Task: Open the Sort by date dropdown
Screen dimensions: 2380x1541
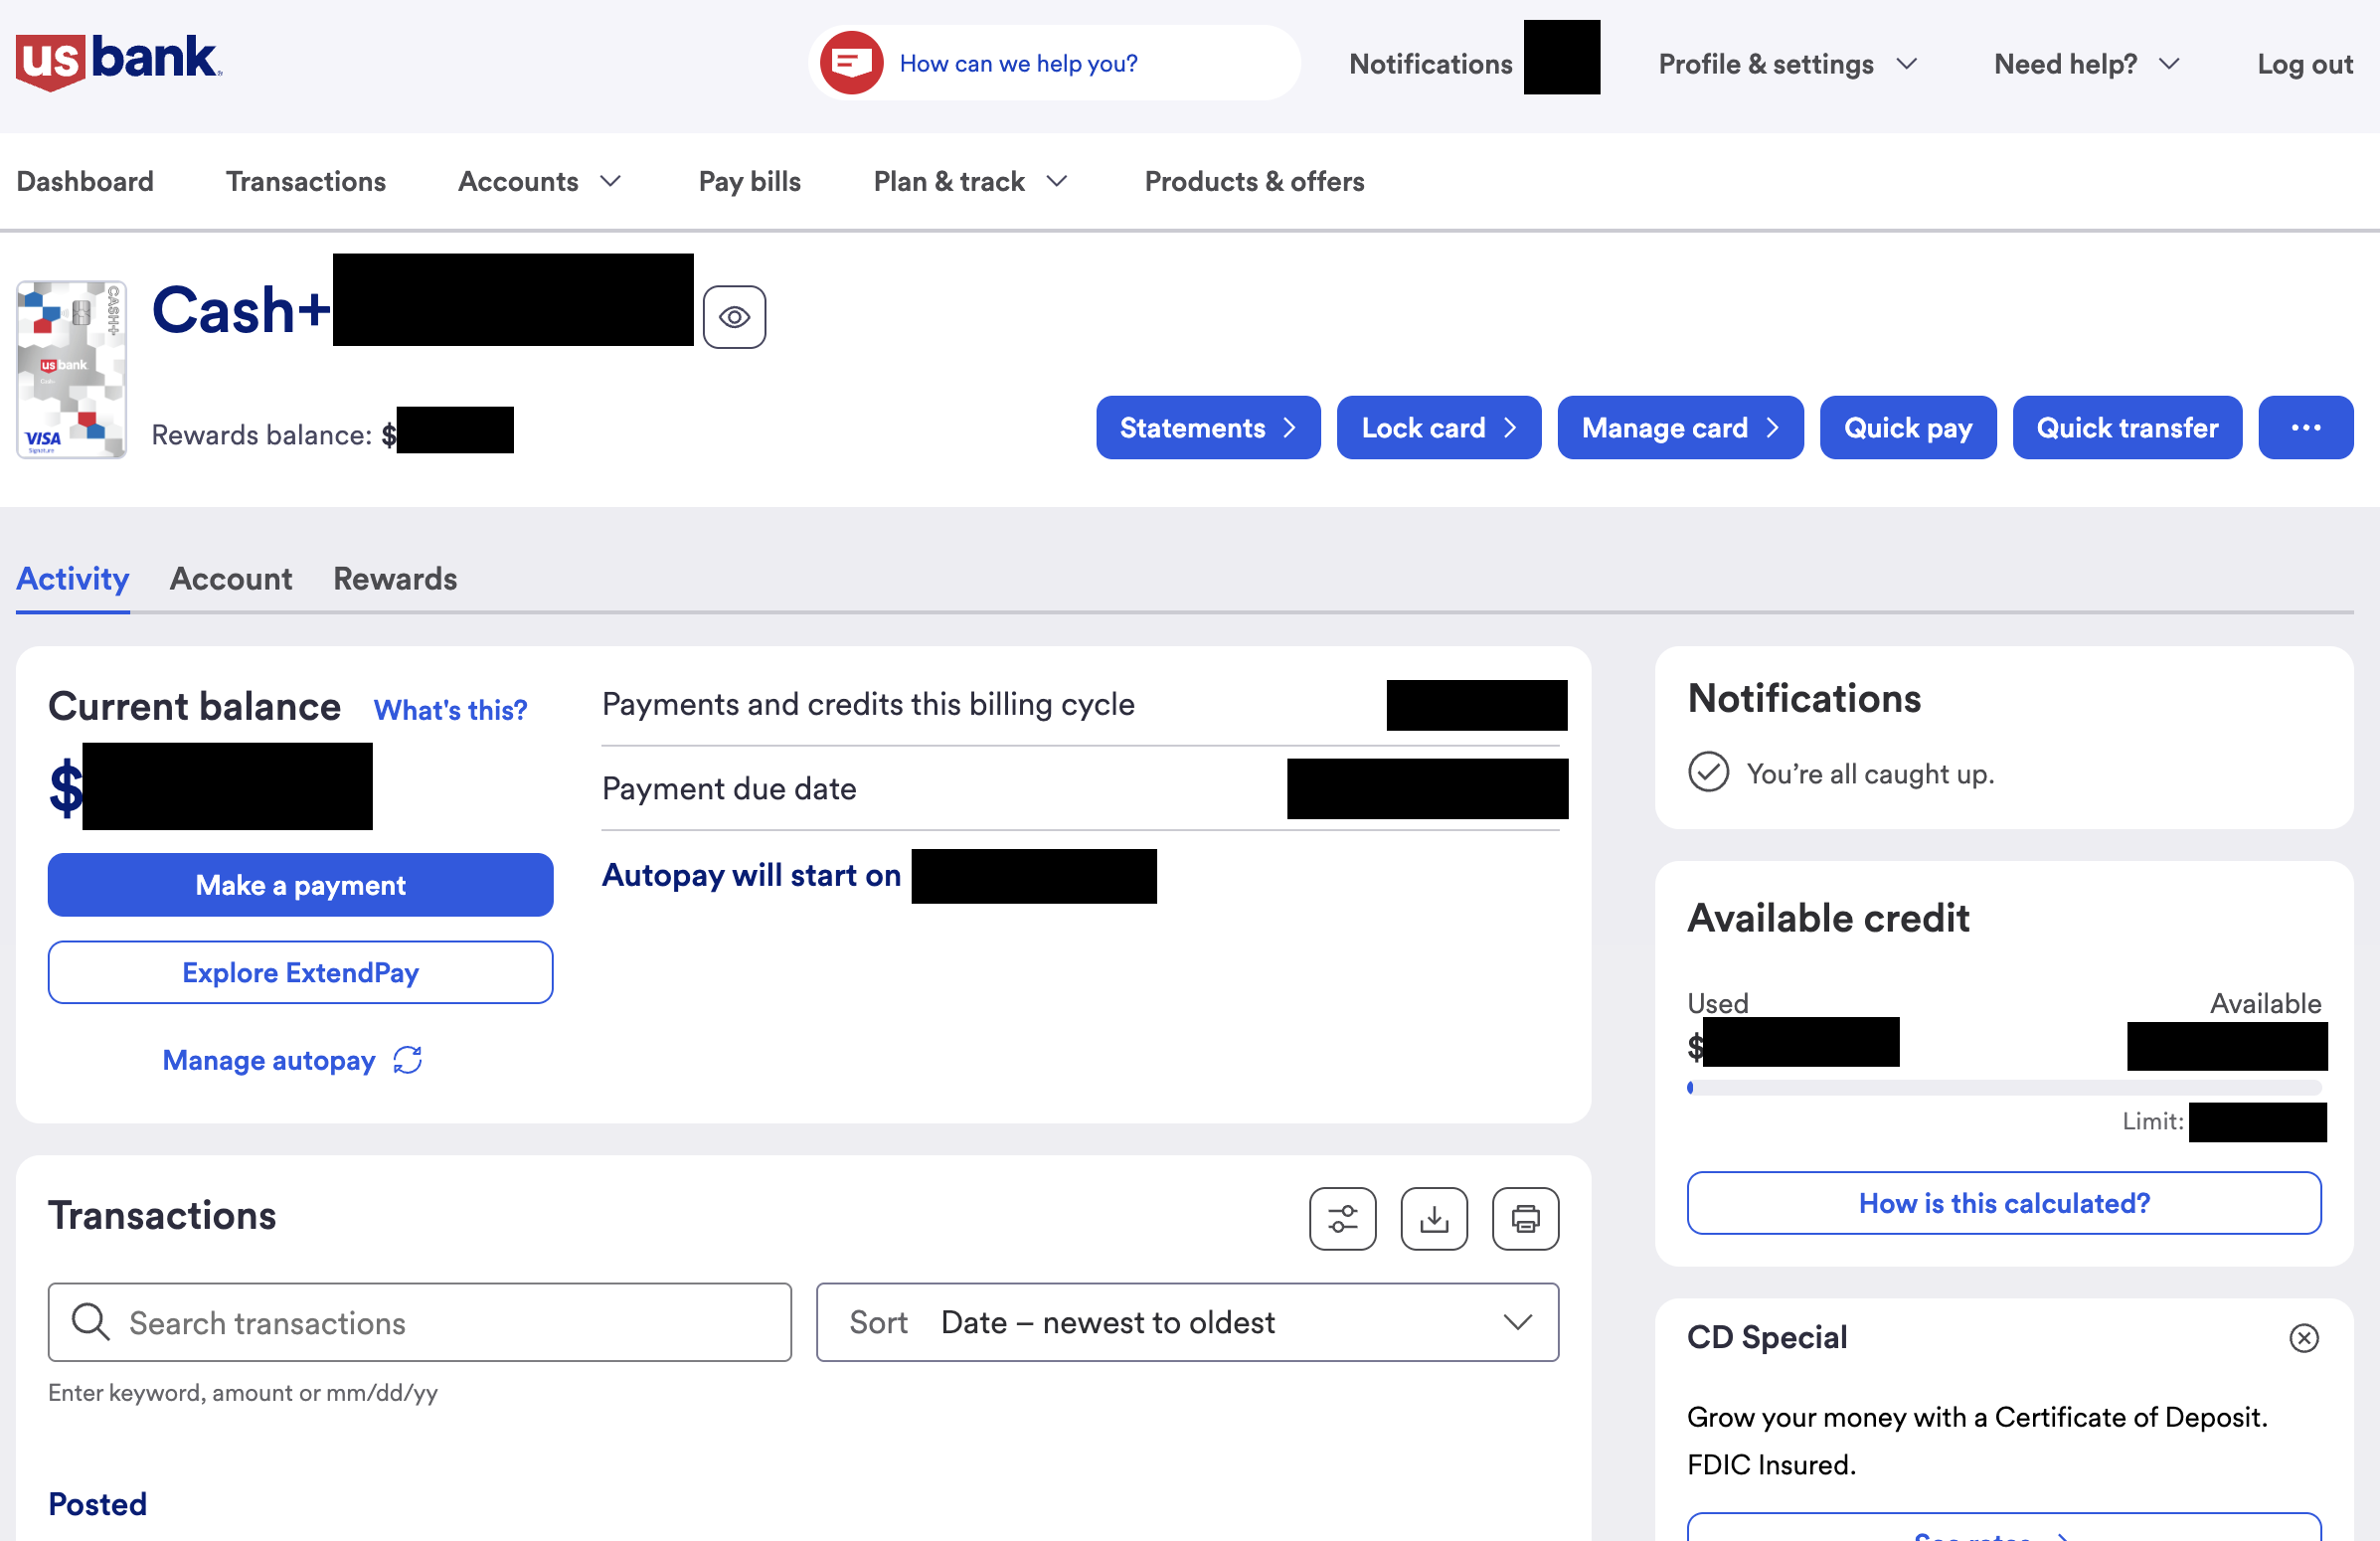Action: coord(1187,1322)
